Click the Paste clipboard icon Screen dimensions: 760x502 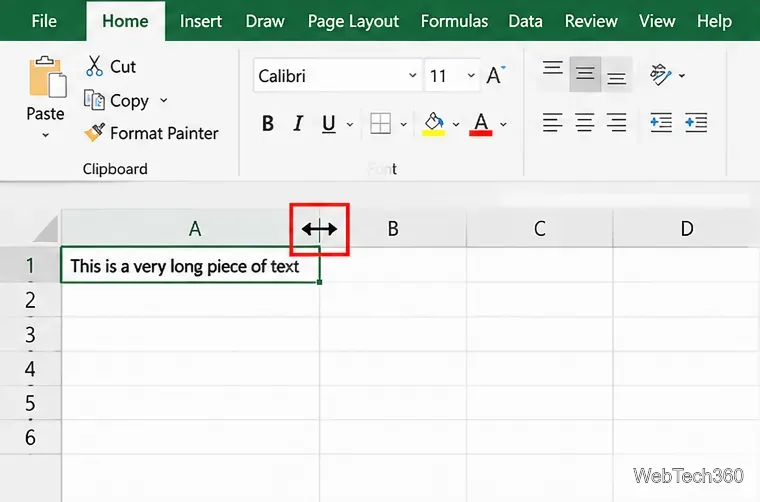pyautogui.click(x=47, y=77)
